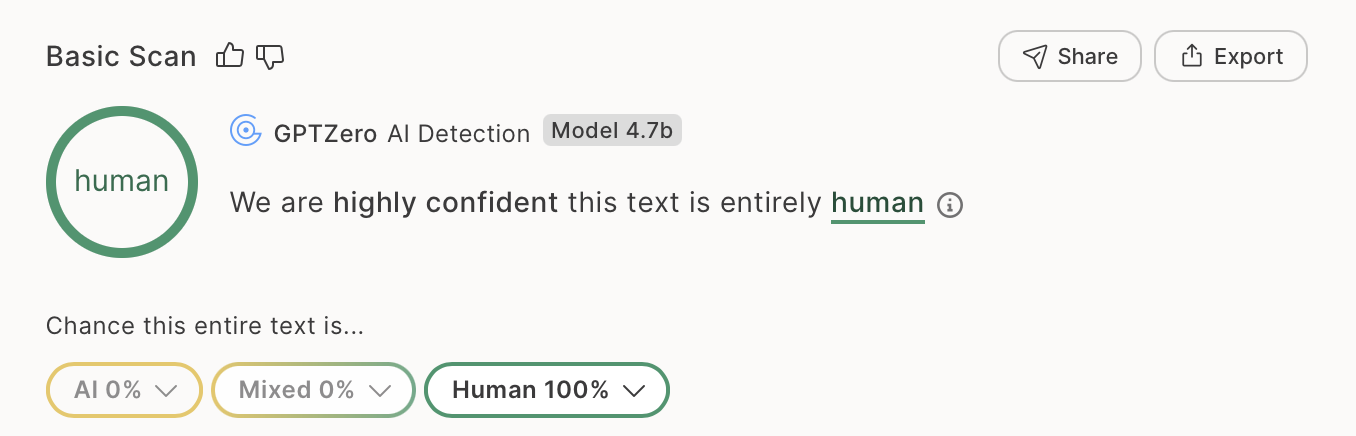The width and height of the screenshot is (1356, 436).
Task: Click the underlined human link
Action: pos(878,204)
